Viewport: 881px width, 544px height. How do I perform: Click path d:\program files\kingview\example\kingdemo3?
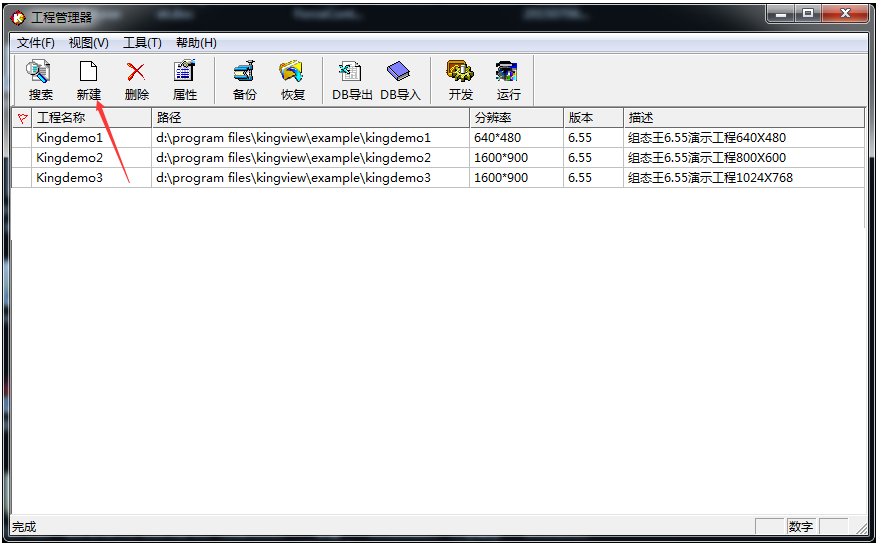pos(293,178)
